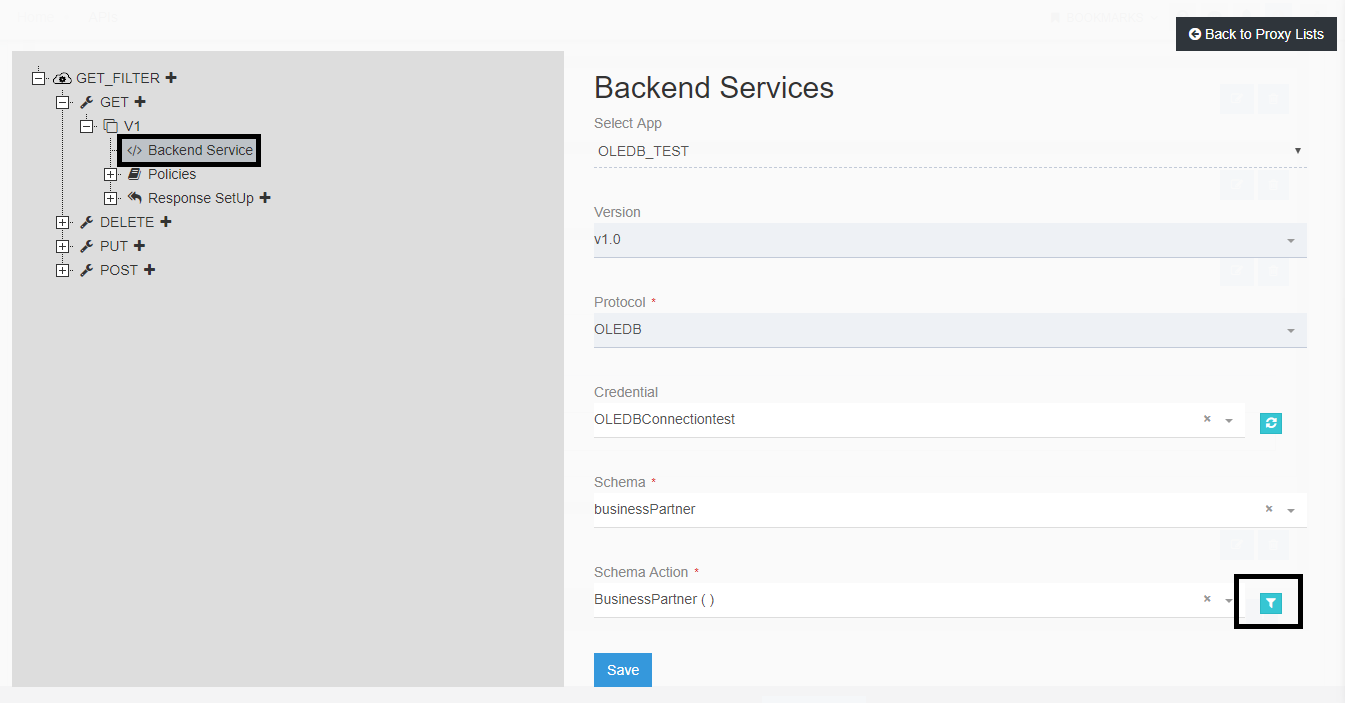Open the Select App dropdown
This screenshot has width=1345, height=703.
949,151
